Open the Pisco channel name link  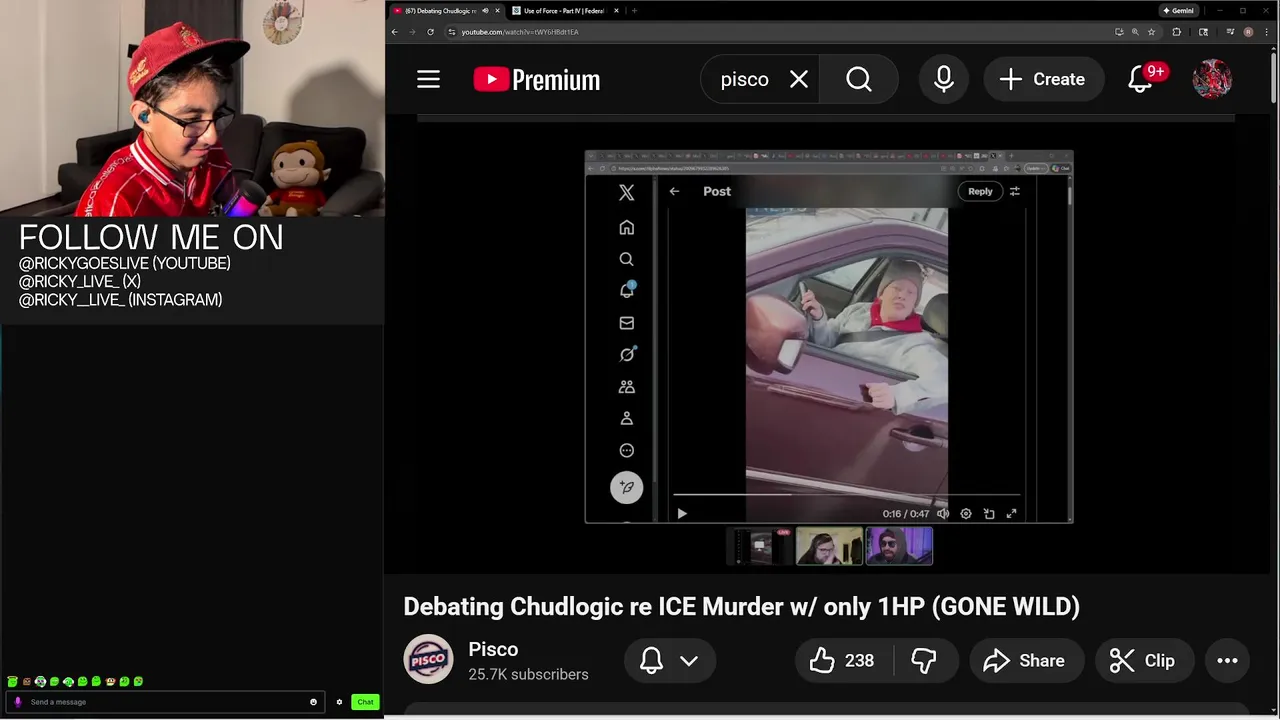[493, 649]
